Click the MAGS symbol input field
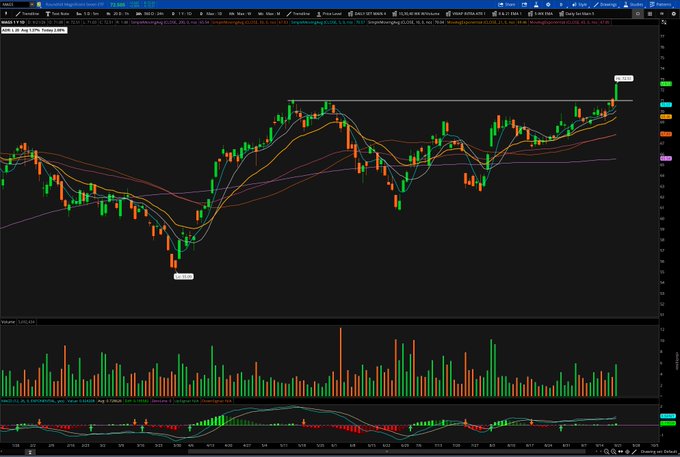Screen dimensions: 680x457 point(15,4)
